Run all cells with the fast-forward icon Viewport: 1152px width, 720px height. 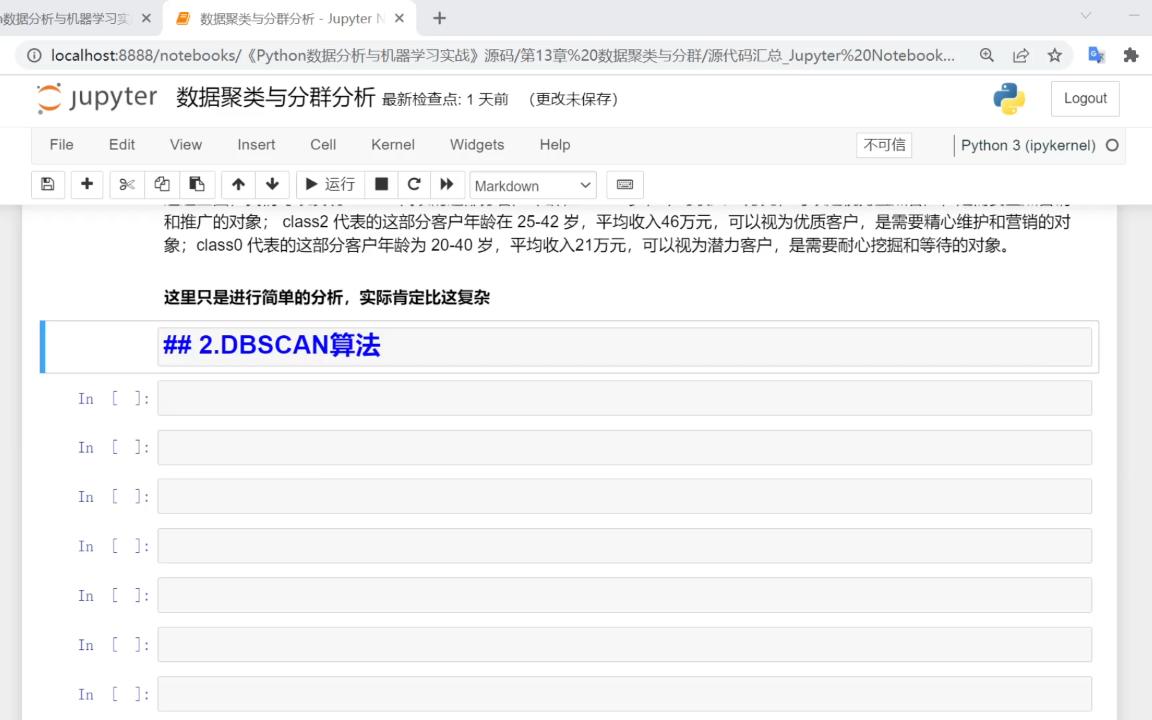click(447, 184)
